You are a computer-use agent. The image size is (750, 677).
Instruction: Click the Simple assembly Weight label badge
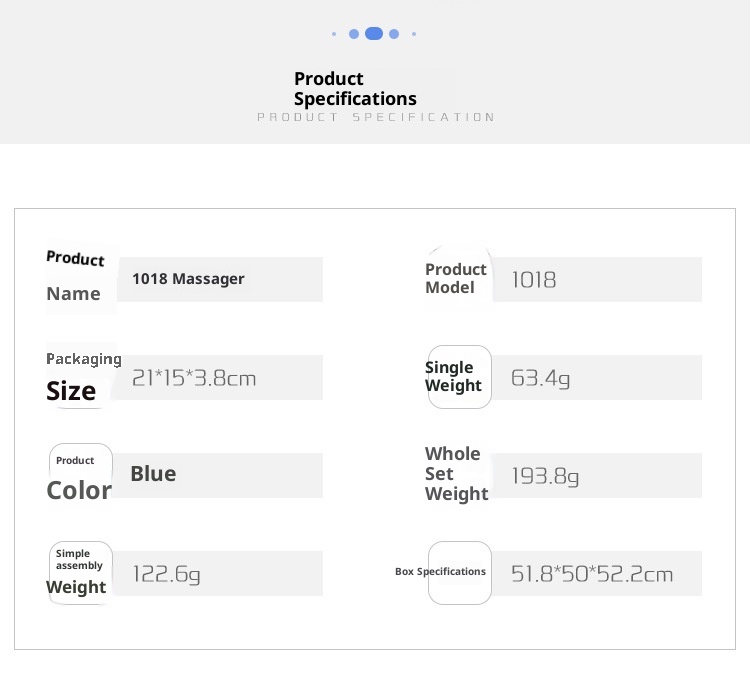pyautogui.click(x=80, y=573)
